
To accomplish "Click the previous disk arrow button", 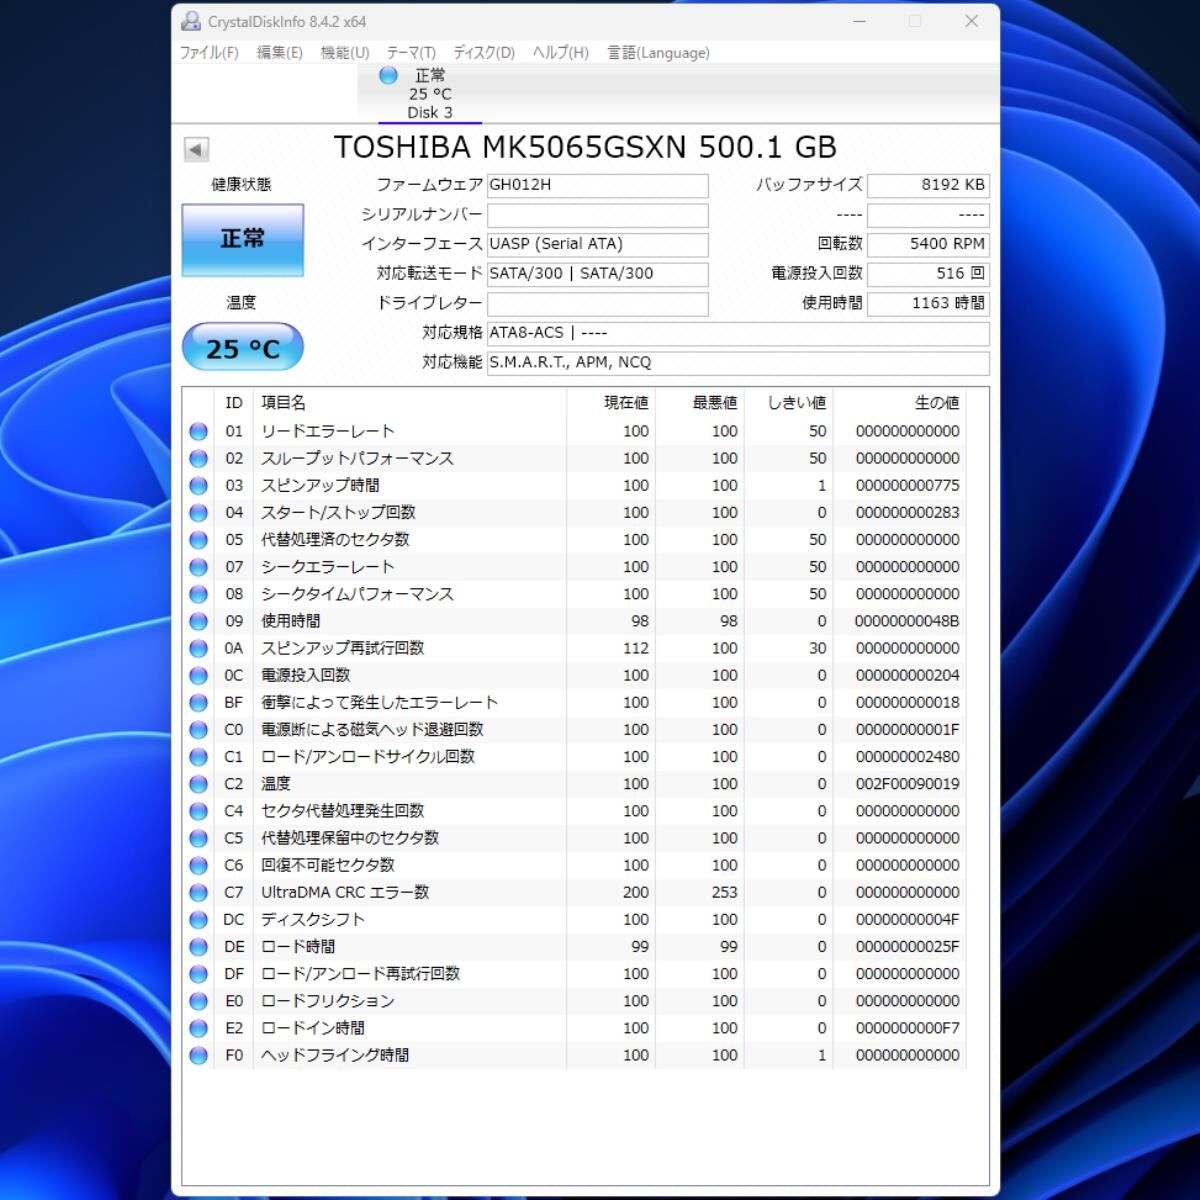I will click(196, 149).
